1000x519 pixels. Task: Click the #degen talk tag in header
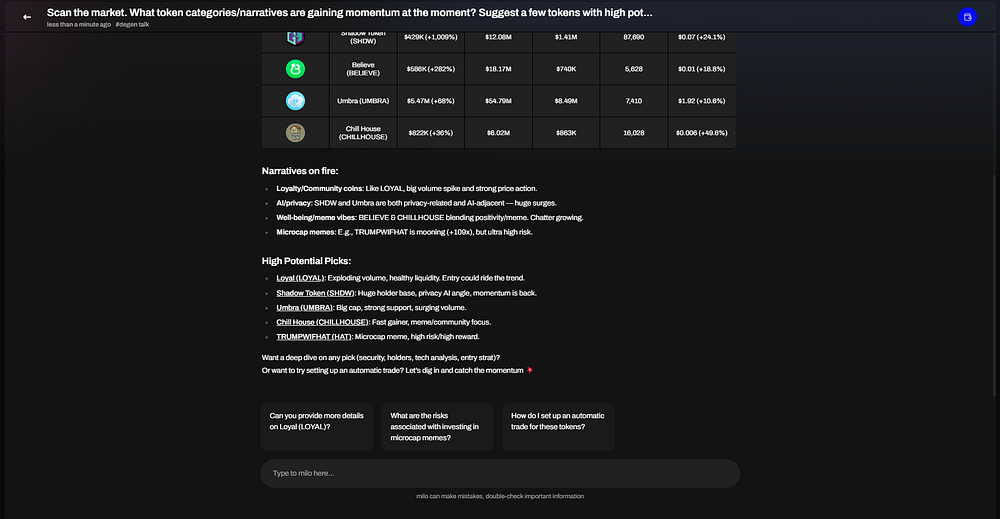pos(134,24)
